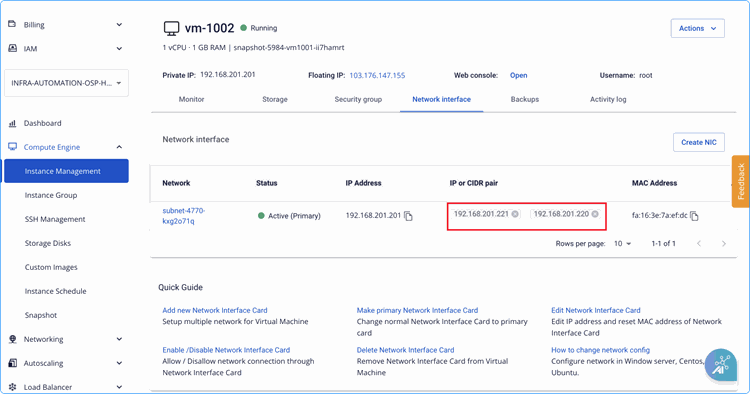This screenshot has width=750, height=394.
Task: Open the INFRA-AUTOMATION-OSP project dropdown
Action: (x=66, y=83)
